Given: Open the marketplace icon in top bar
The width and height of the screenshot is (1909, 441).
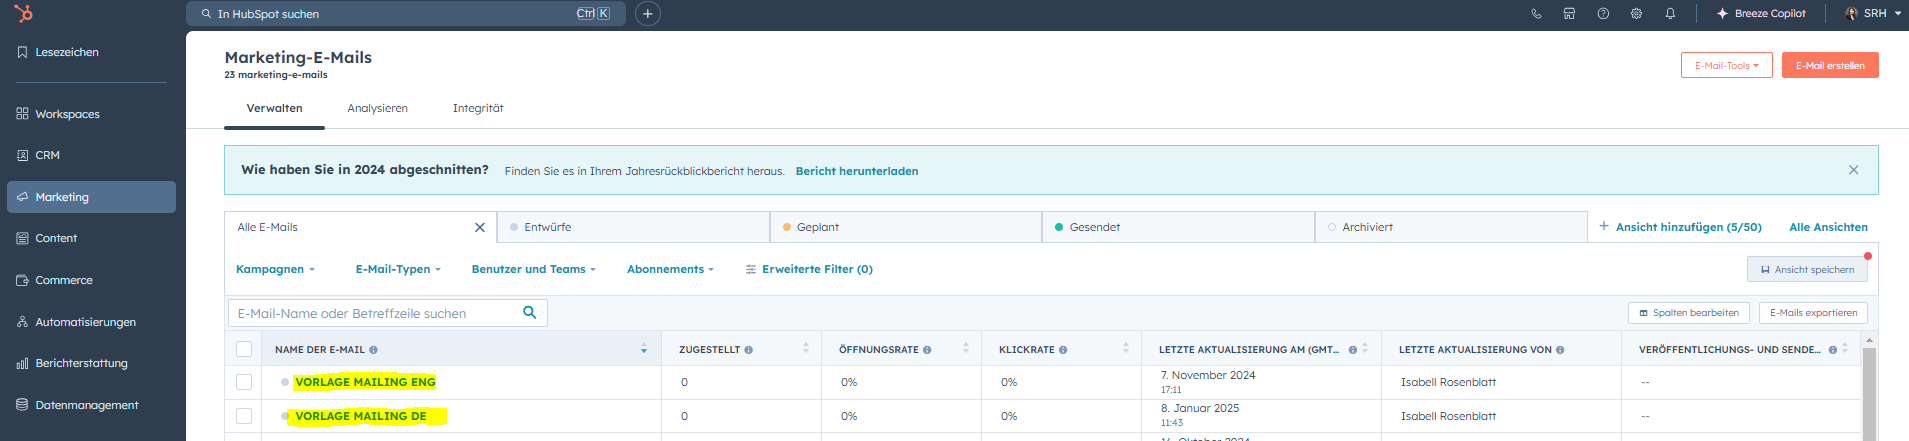Looking at the screenshot, I should click(1569, 14).
